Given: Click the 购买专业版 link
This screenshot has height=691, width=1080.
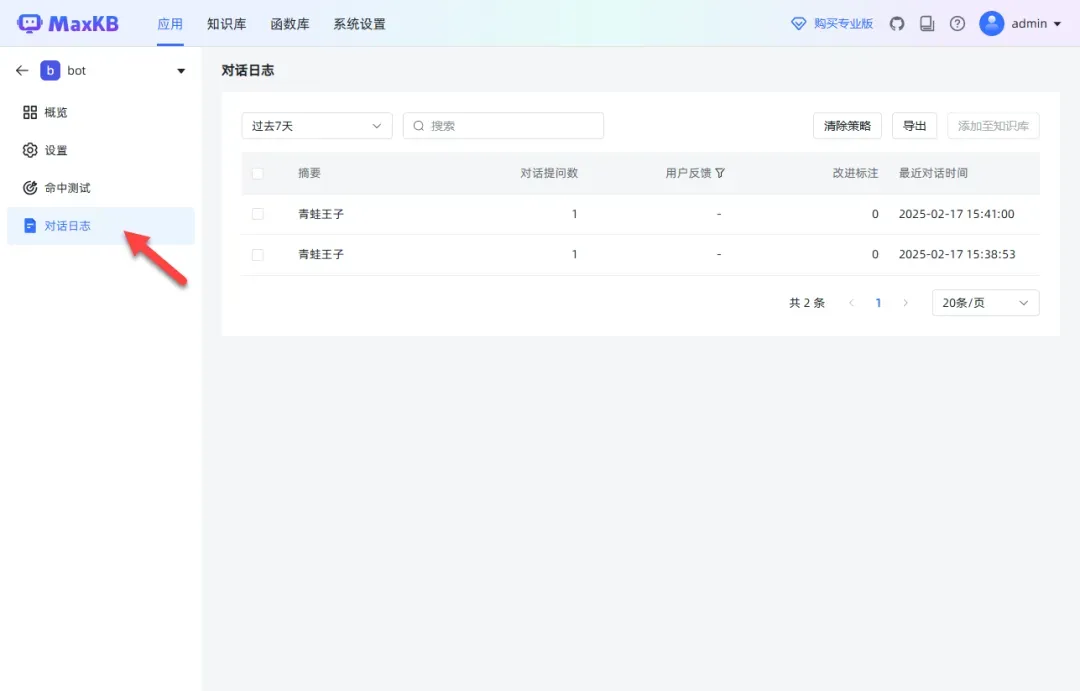Looking at the screenshot, I should pyautogui.click(x=843, y=23).
